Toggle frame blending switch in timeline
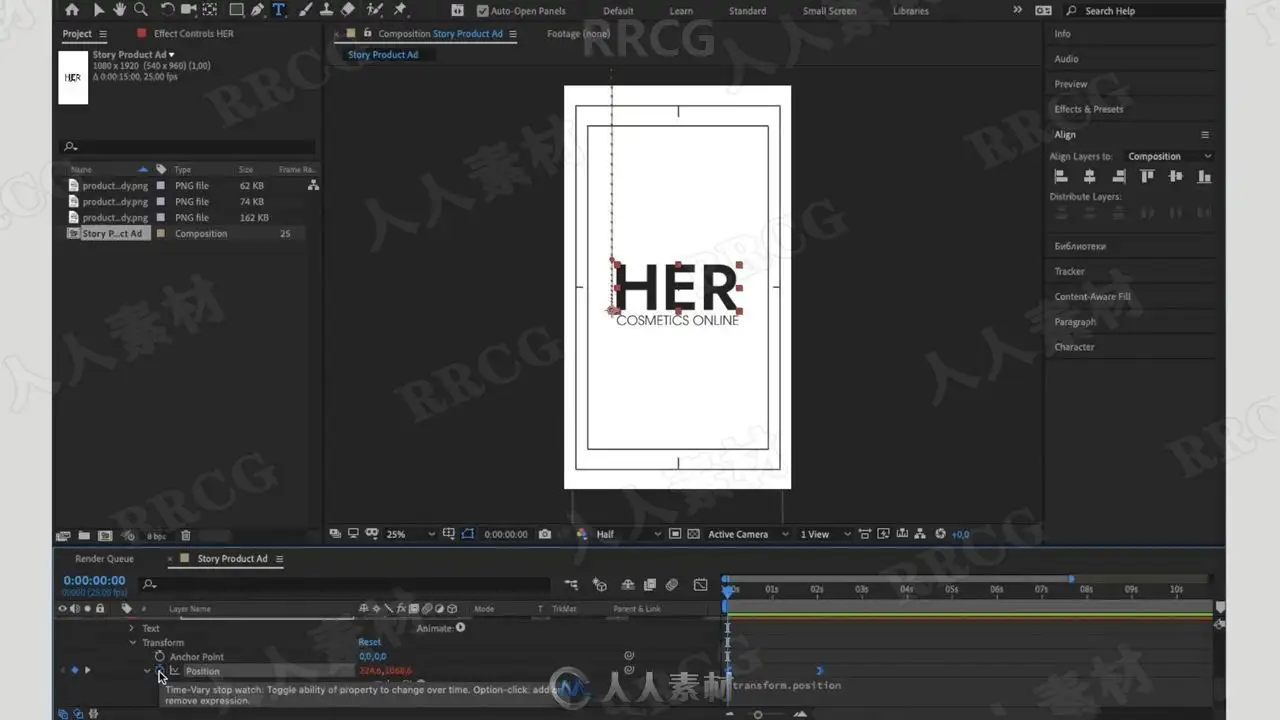 pos(650,584)
